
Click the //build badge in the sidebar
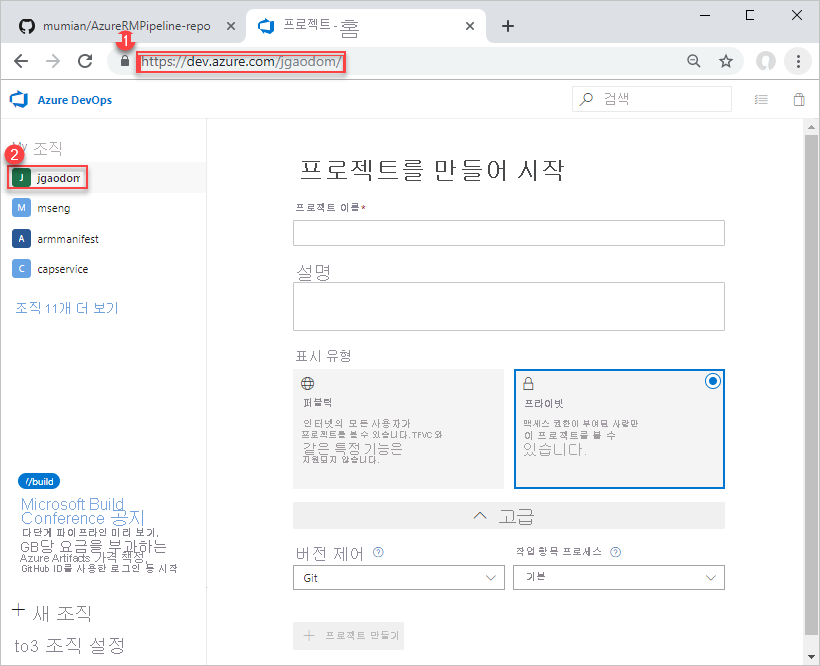pyautogui.click(x=38, y=481)
